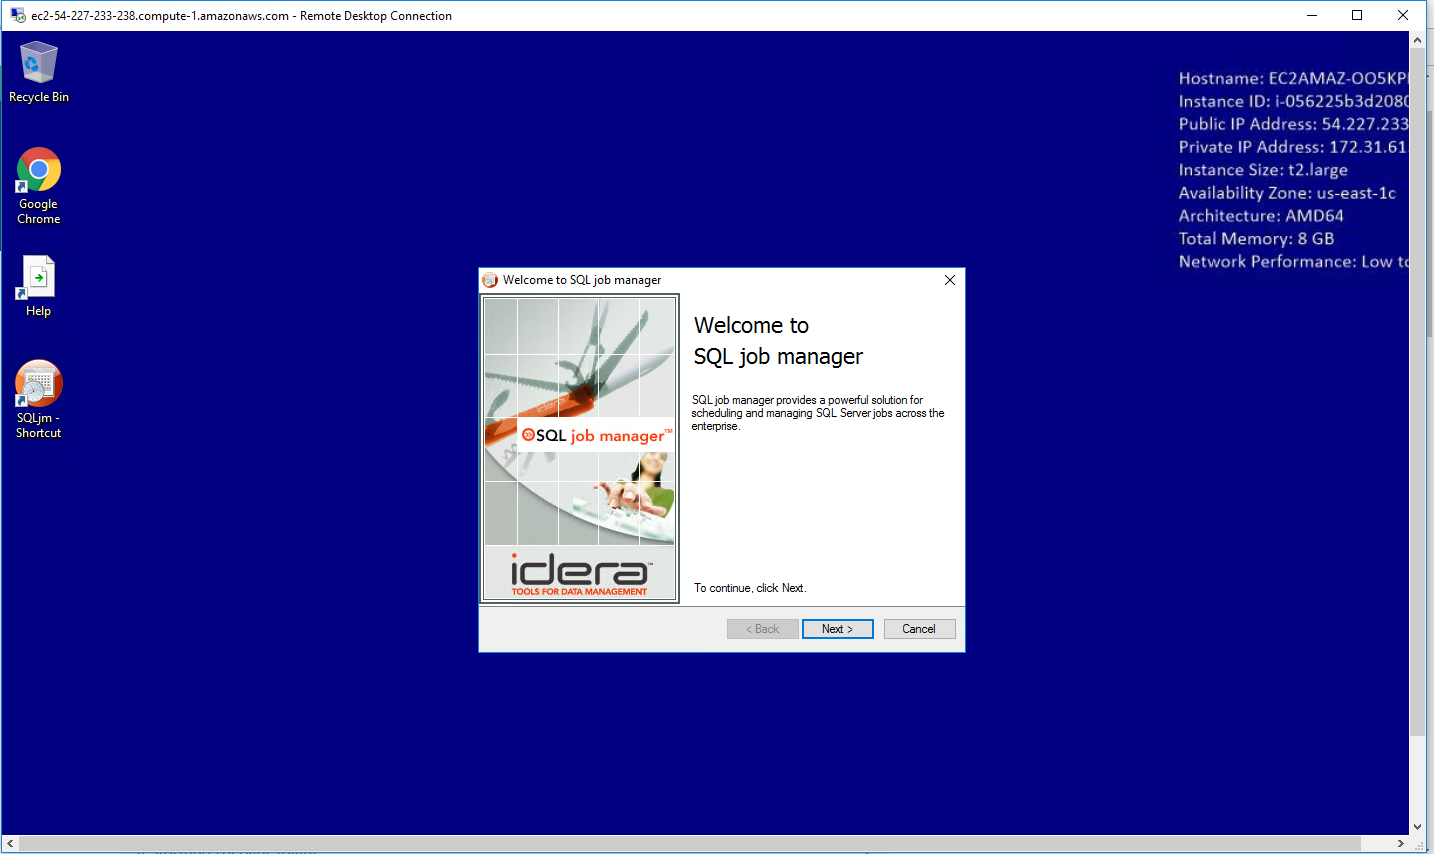This screenshot has height=854, width=1434.
Task: Maximize the Remote Desktop Connection window
Action: 1357,16
